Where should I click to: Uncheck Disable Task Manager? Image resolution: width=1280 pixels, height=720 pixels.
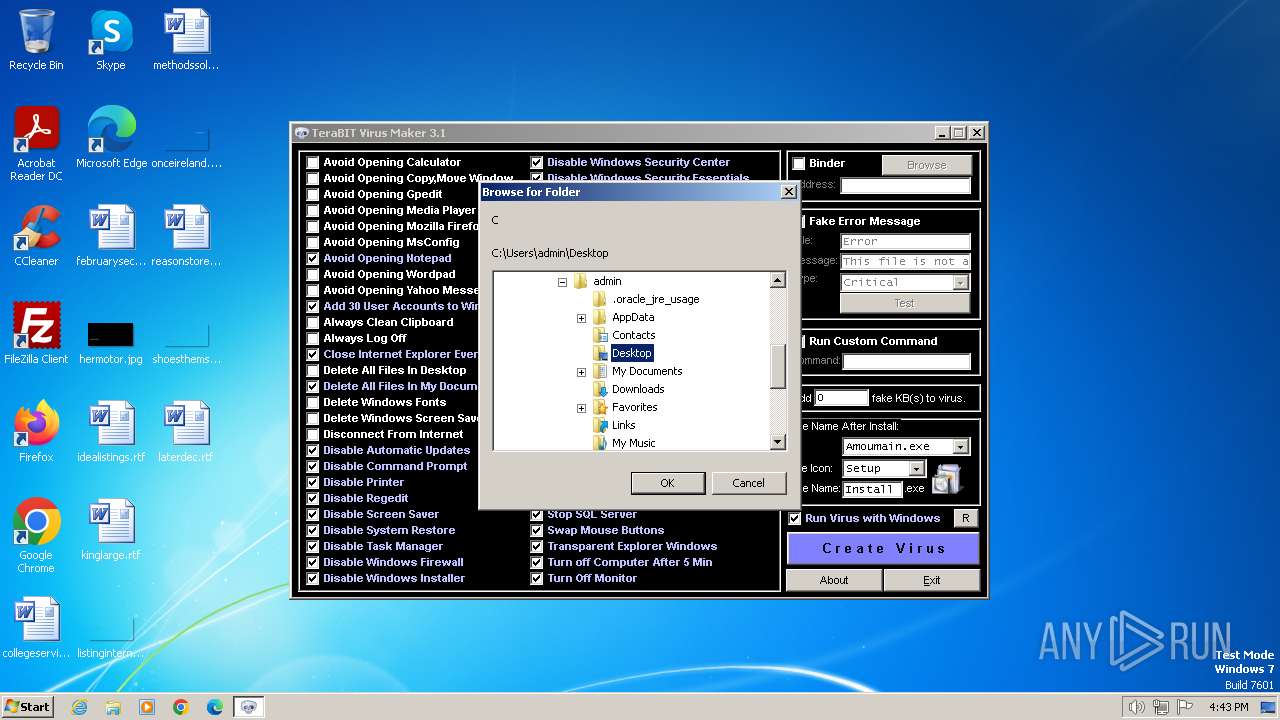point(313,546)
